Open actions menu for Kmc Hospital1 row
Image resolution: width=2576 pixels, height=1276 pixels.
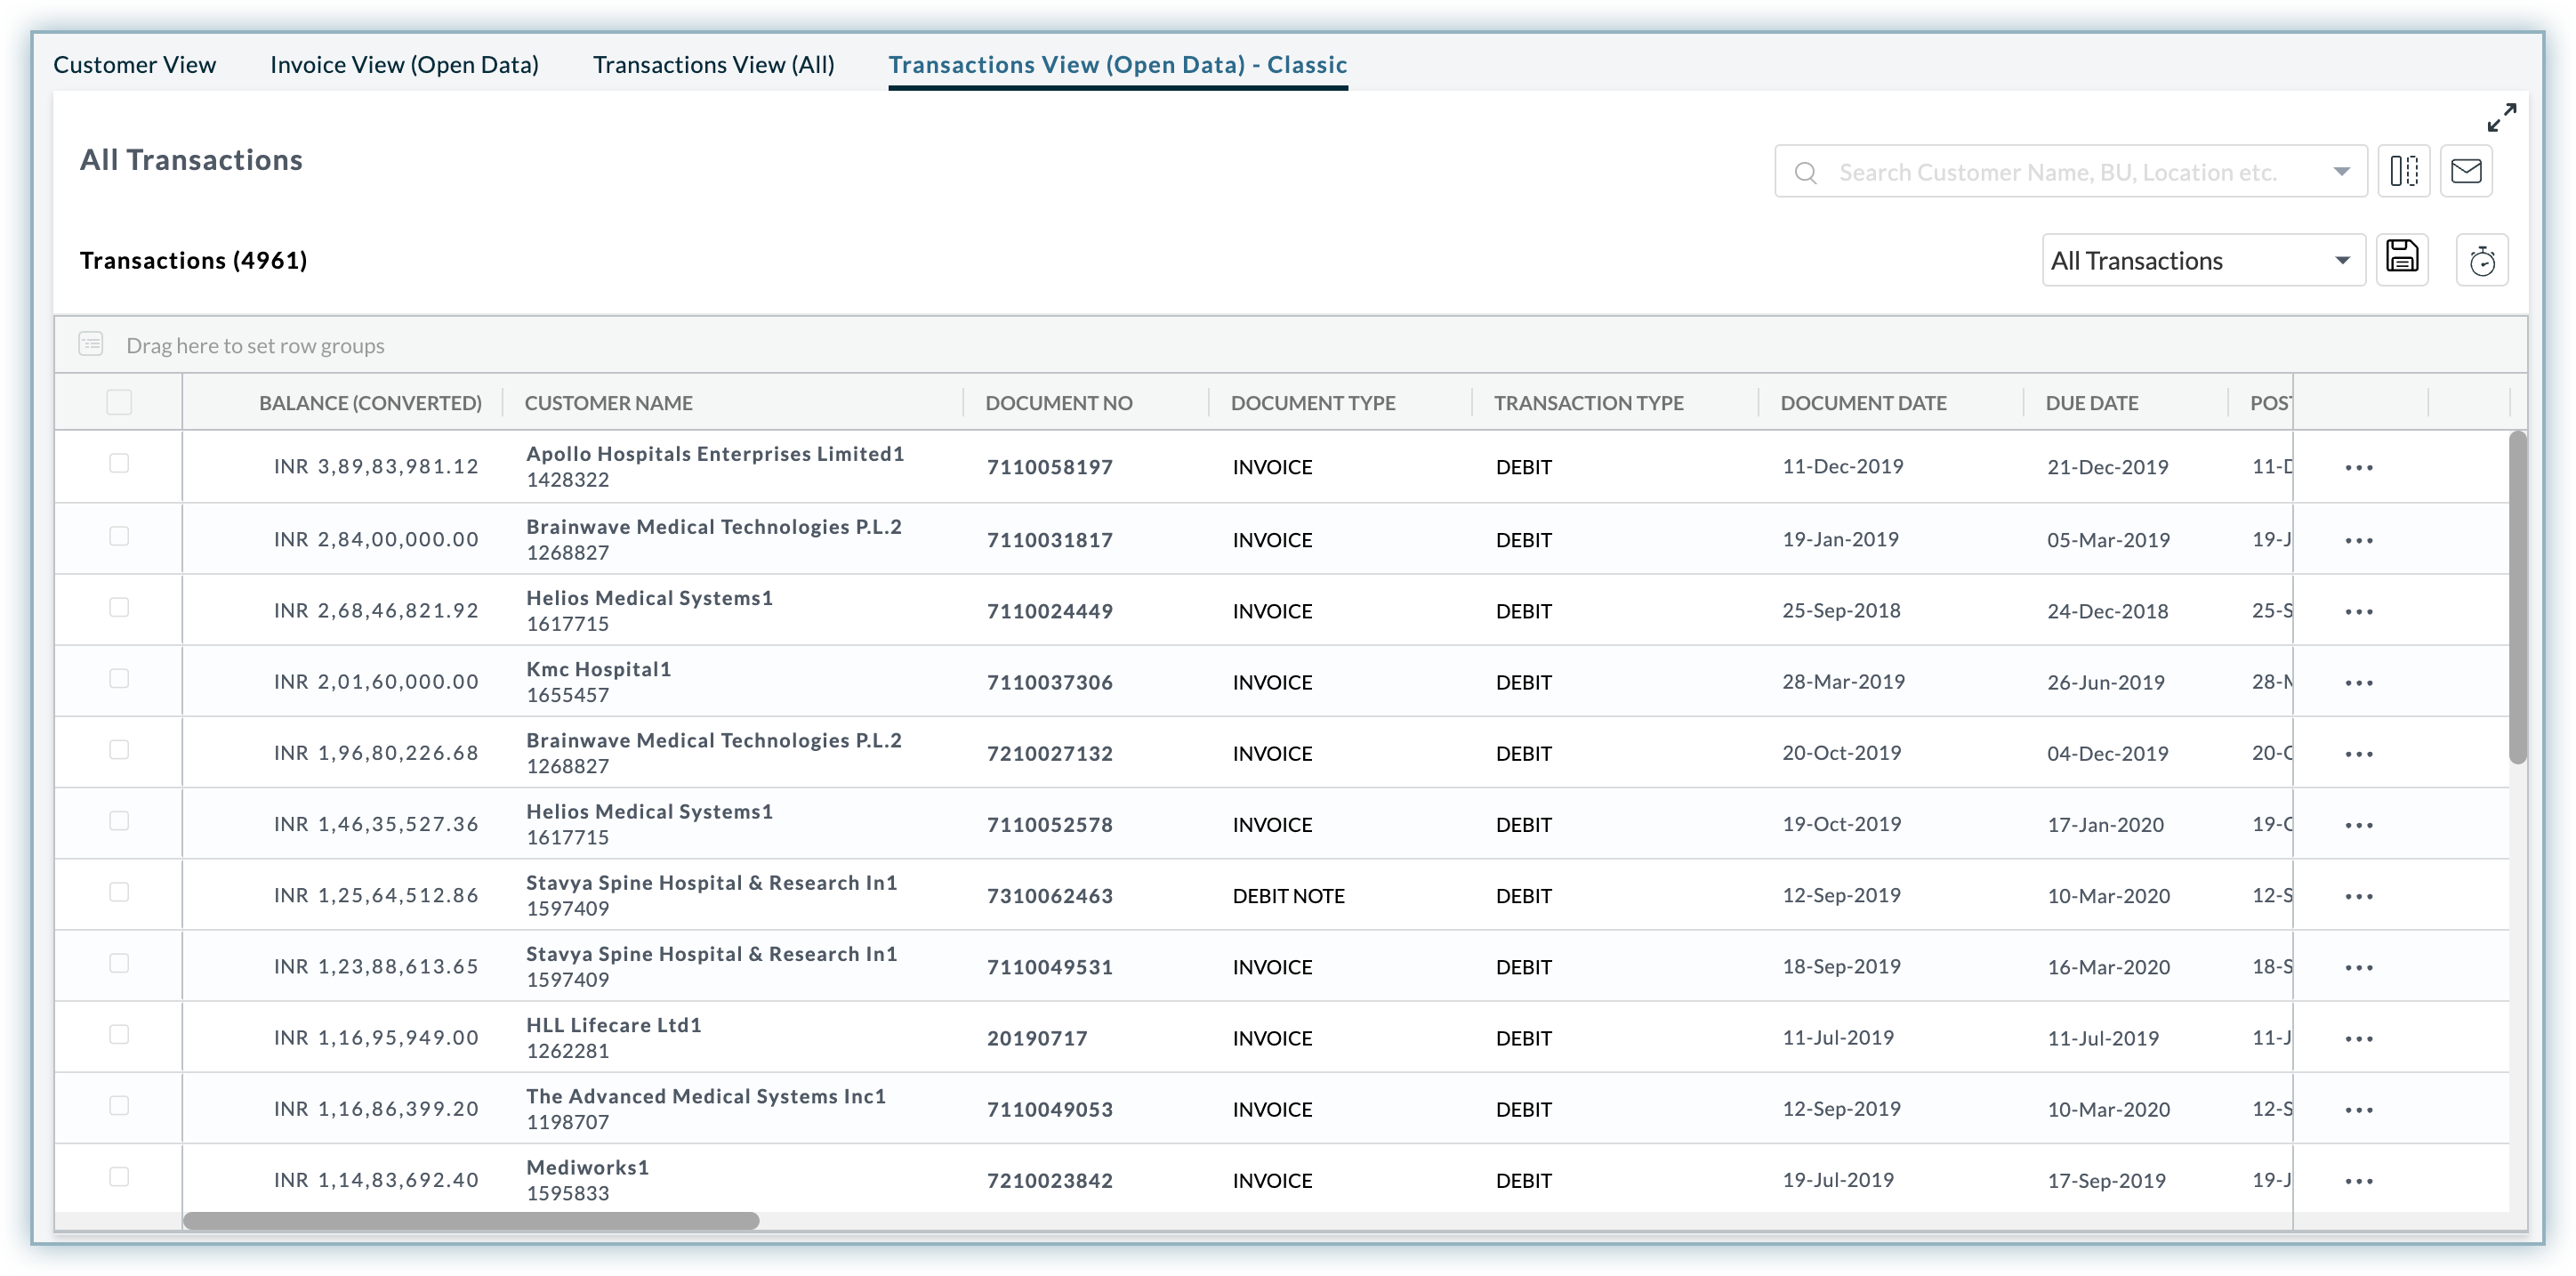tap(2359, 683)
